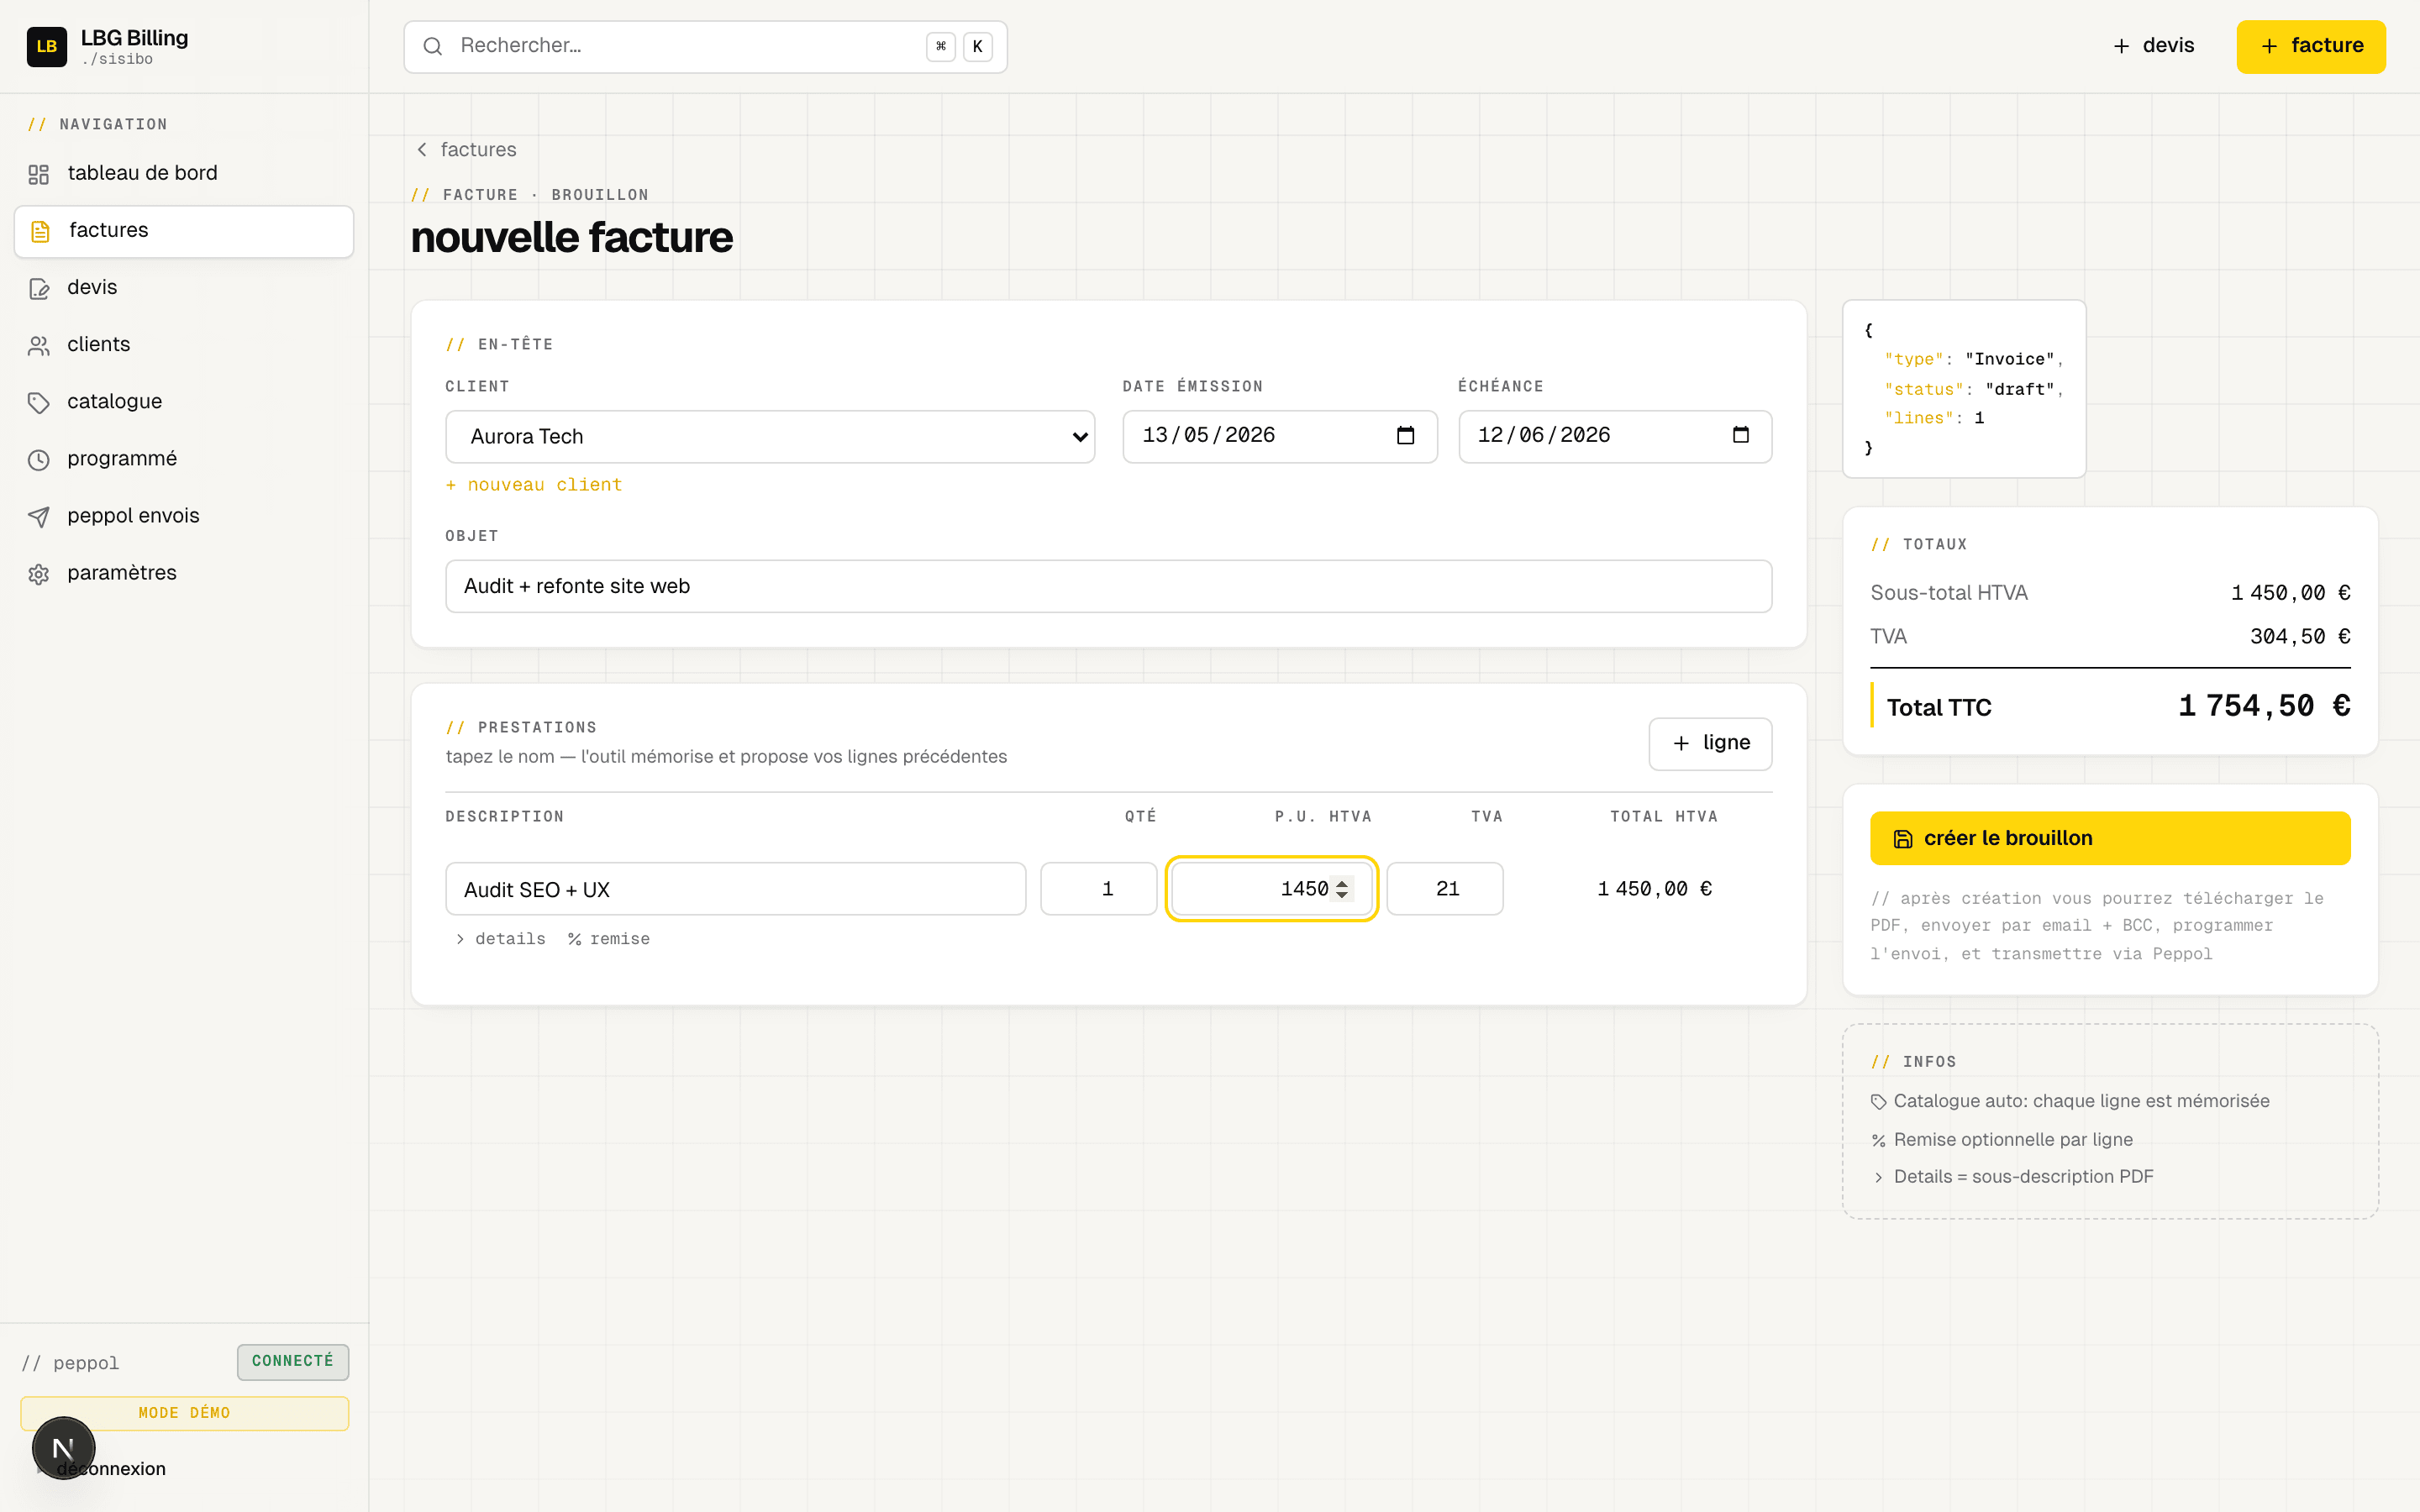The height and width of the screenshot is (1512, 2420).
Task: Click the save icon in créer le brouillon
Action: pos(1903,839)
